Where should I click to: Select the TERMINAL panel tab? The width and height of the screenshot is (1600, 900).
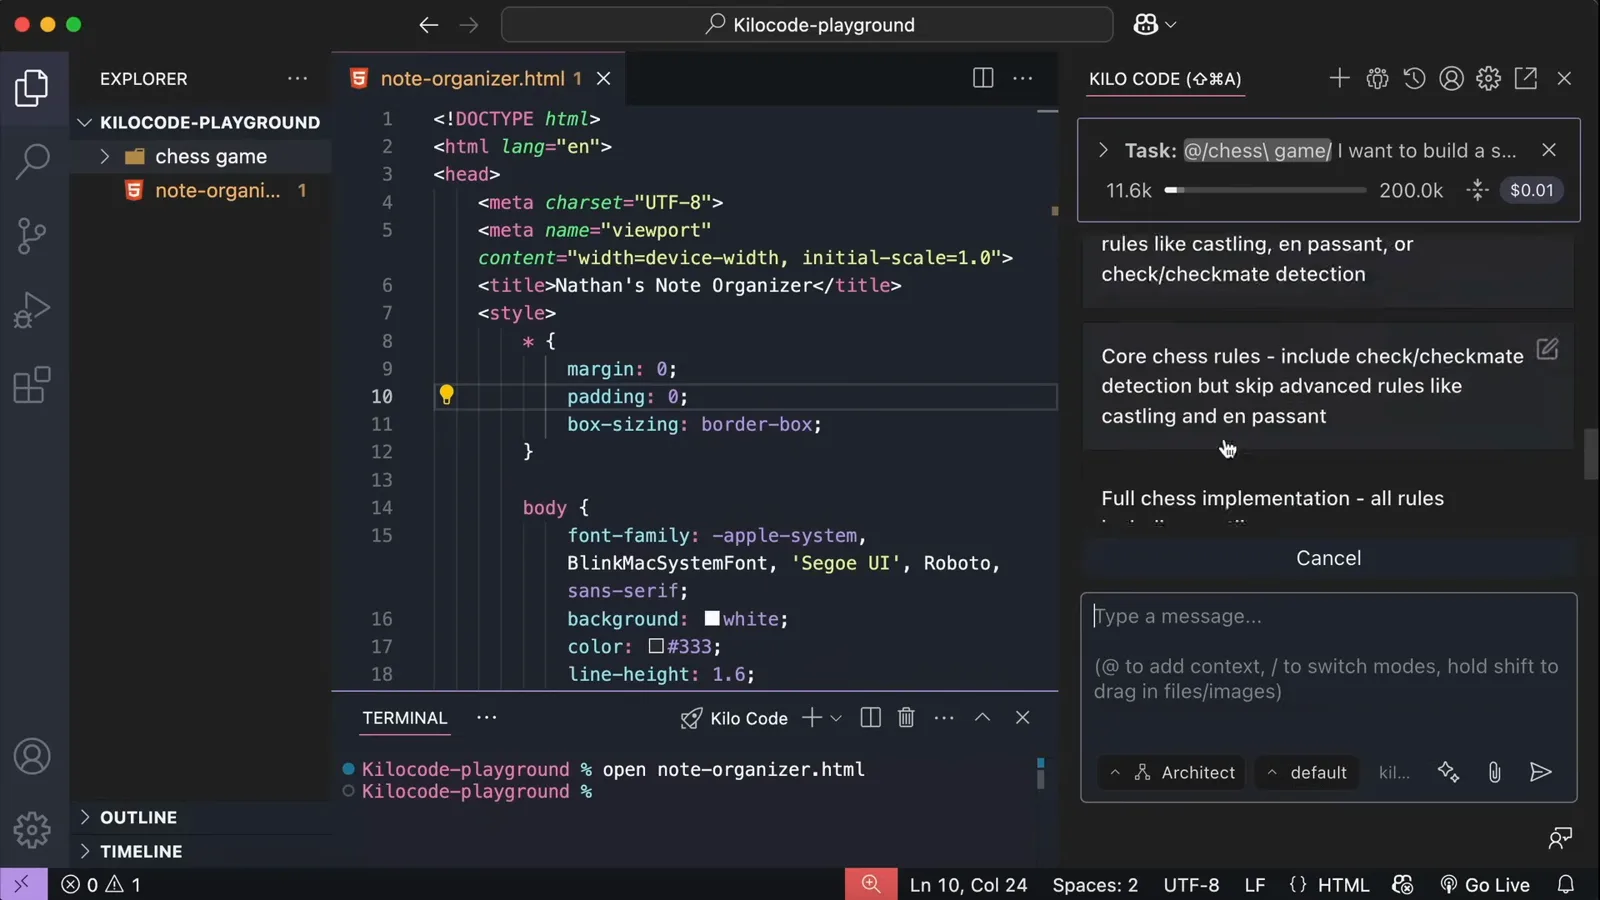[405, 718]
